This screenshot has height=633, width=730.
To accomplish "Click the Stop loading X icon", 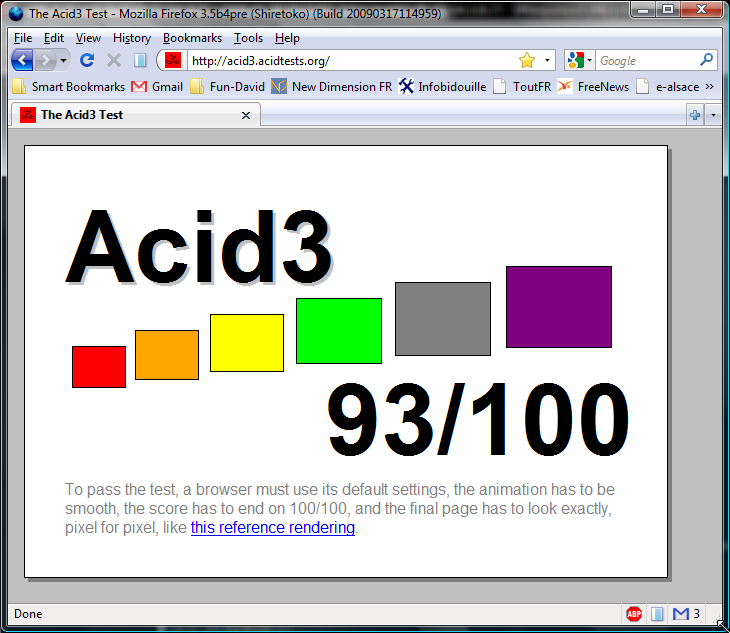I will [114, 61].
